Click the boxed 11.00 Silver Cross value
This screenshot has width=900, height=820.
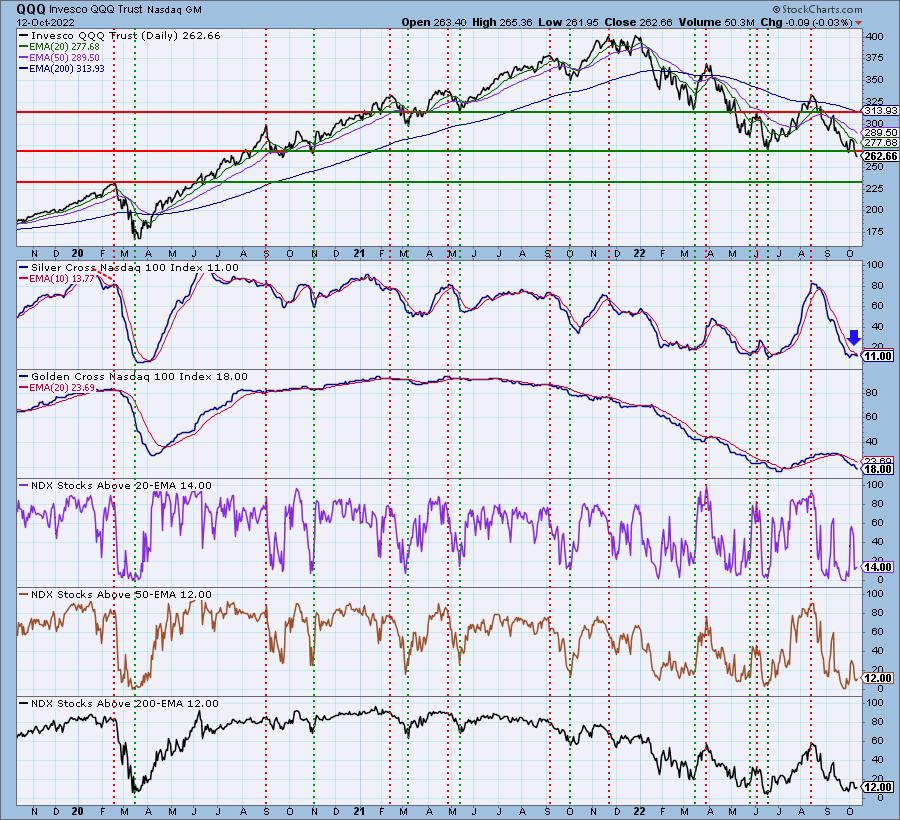pyautogui.click(x=878, y=356)
